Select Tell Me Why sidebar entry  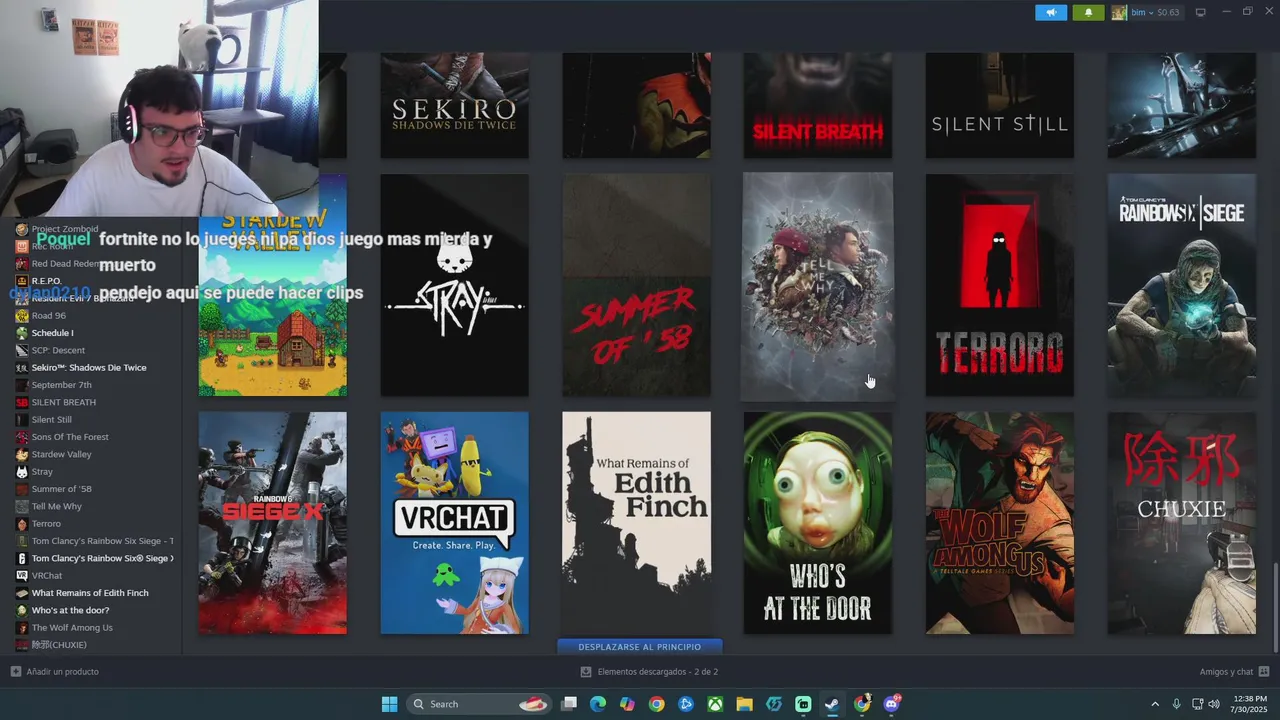point(57,506)
